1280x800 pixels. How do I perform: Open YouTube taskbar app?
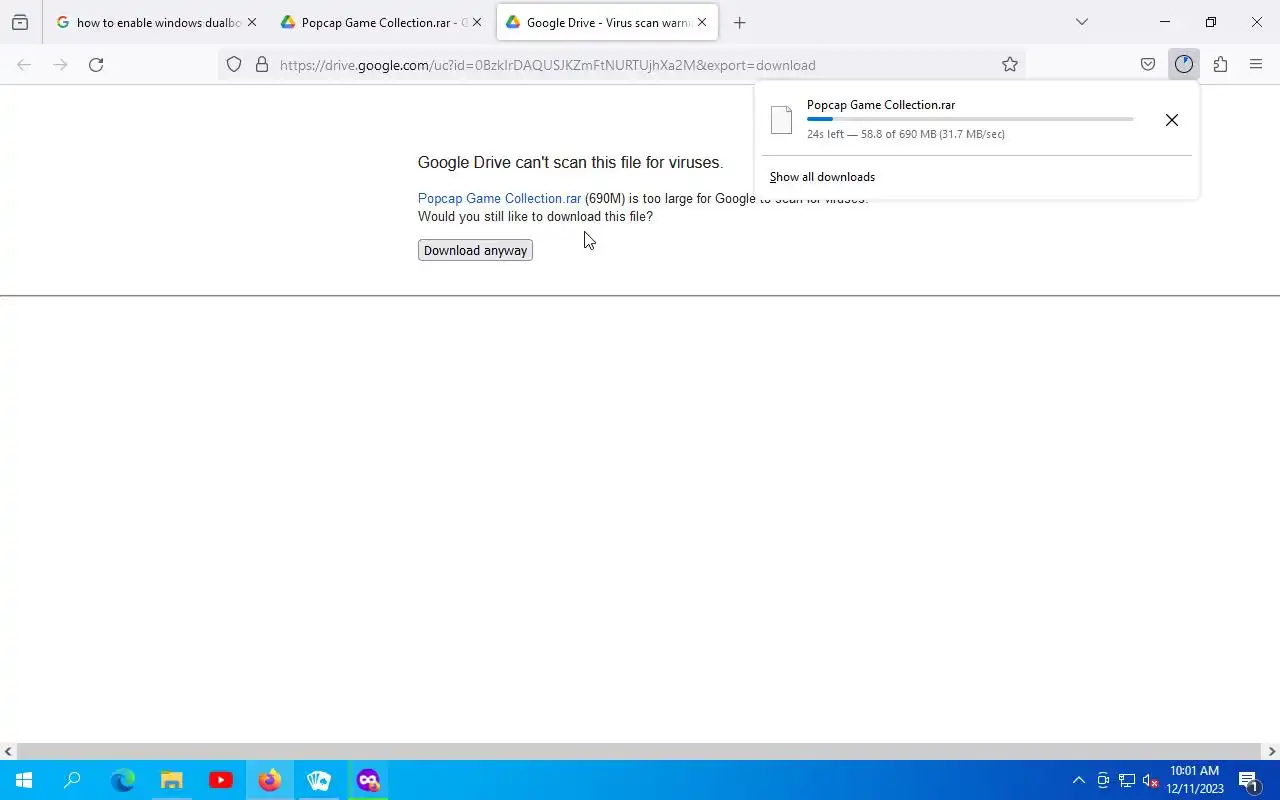(221, 780)
